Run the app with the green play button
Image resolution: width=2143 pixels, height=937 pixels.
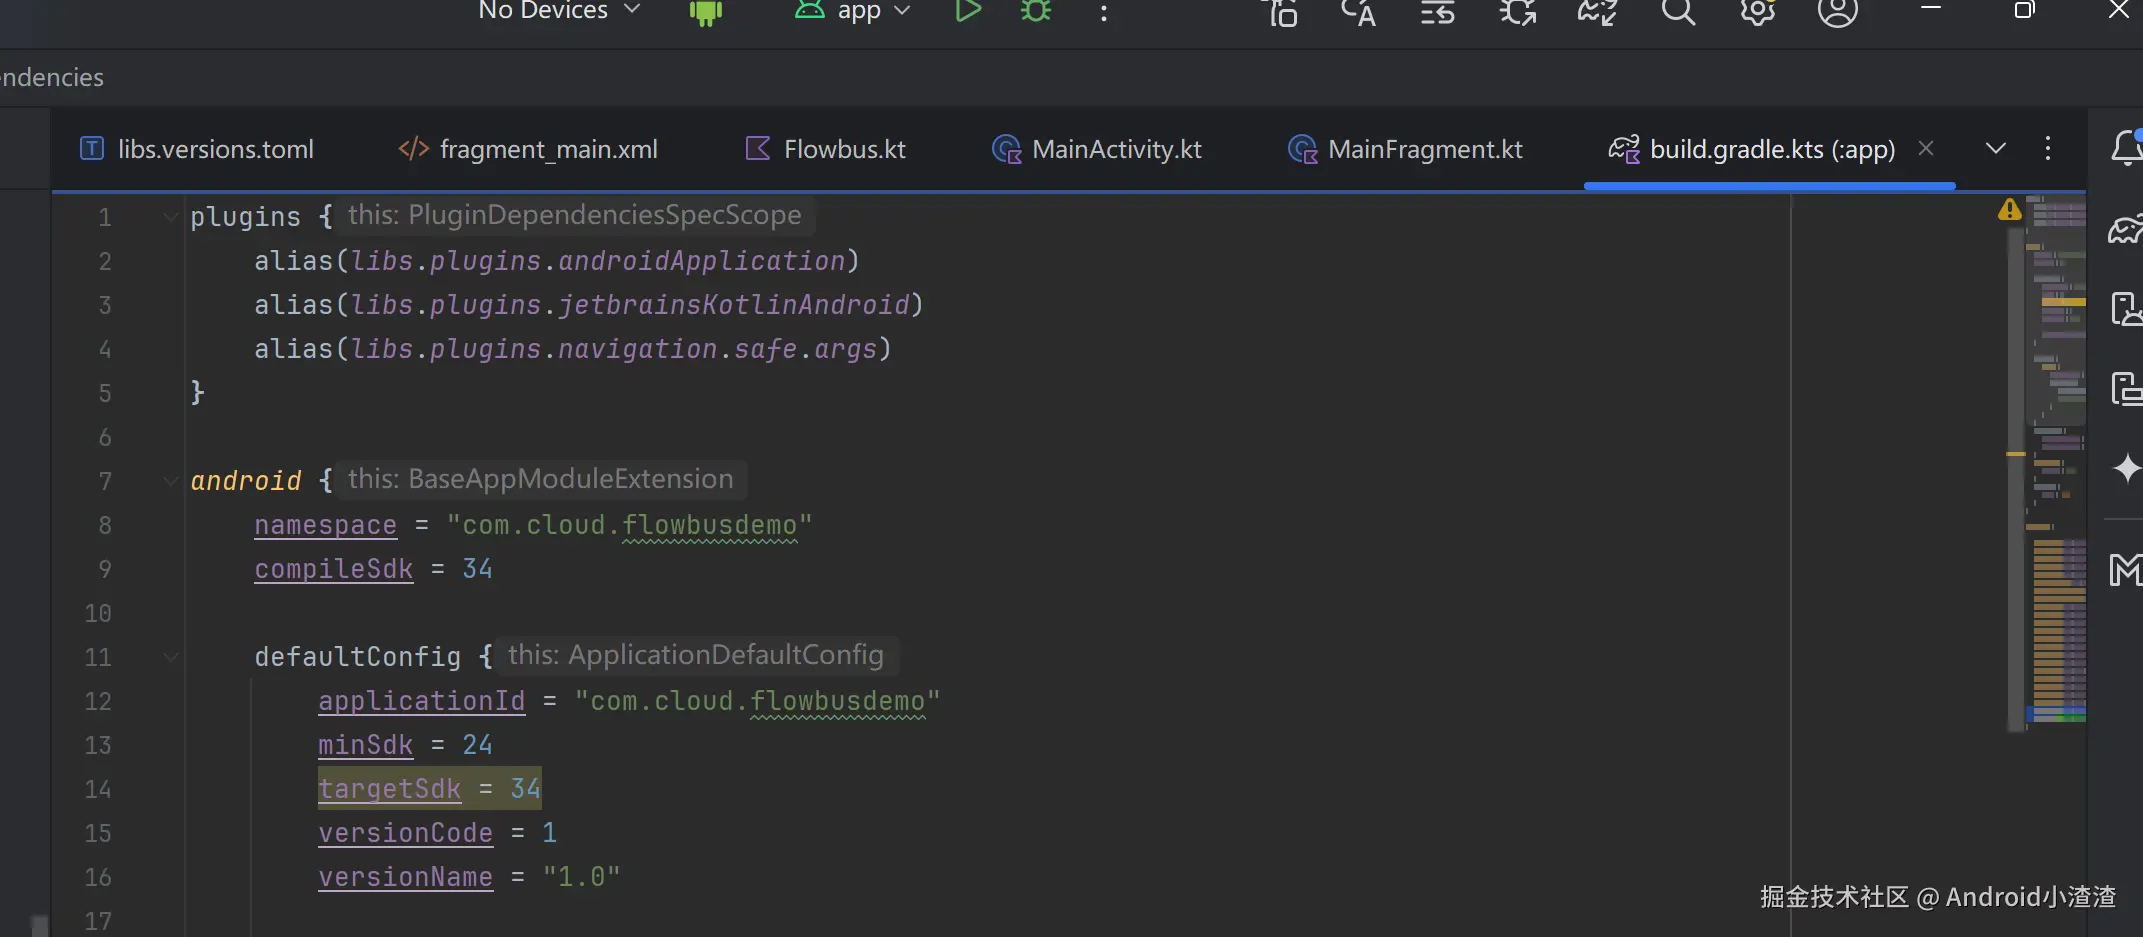click(x=967, y=11)
